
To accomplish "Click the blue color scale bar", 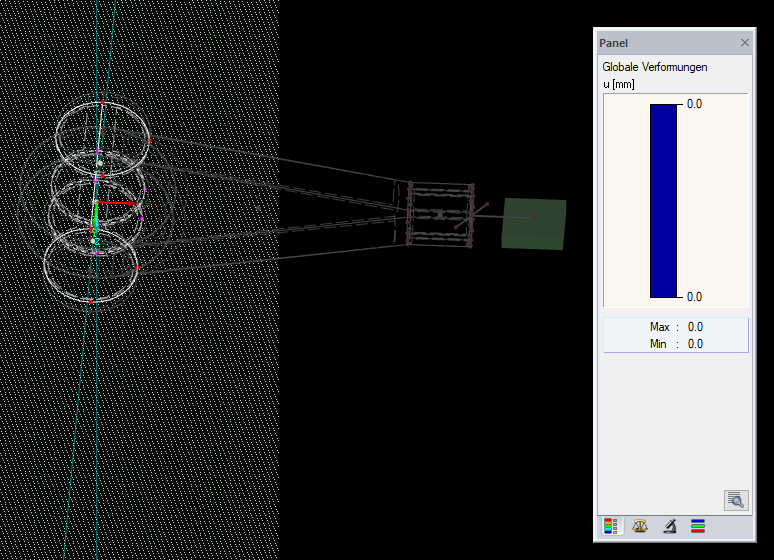I will [x=663, y=201].
